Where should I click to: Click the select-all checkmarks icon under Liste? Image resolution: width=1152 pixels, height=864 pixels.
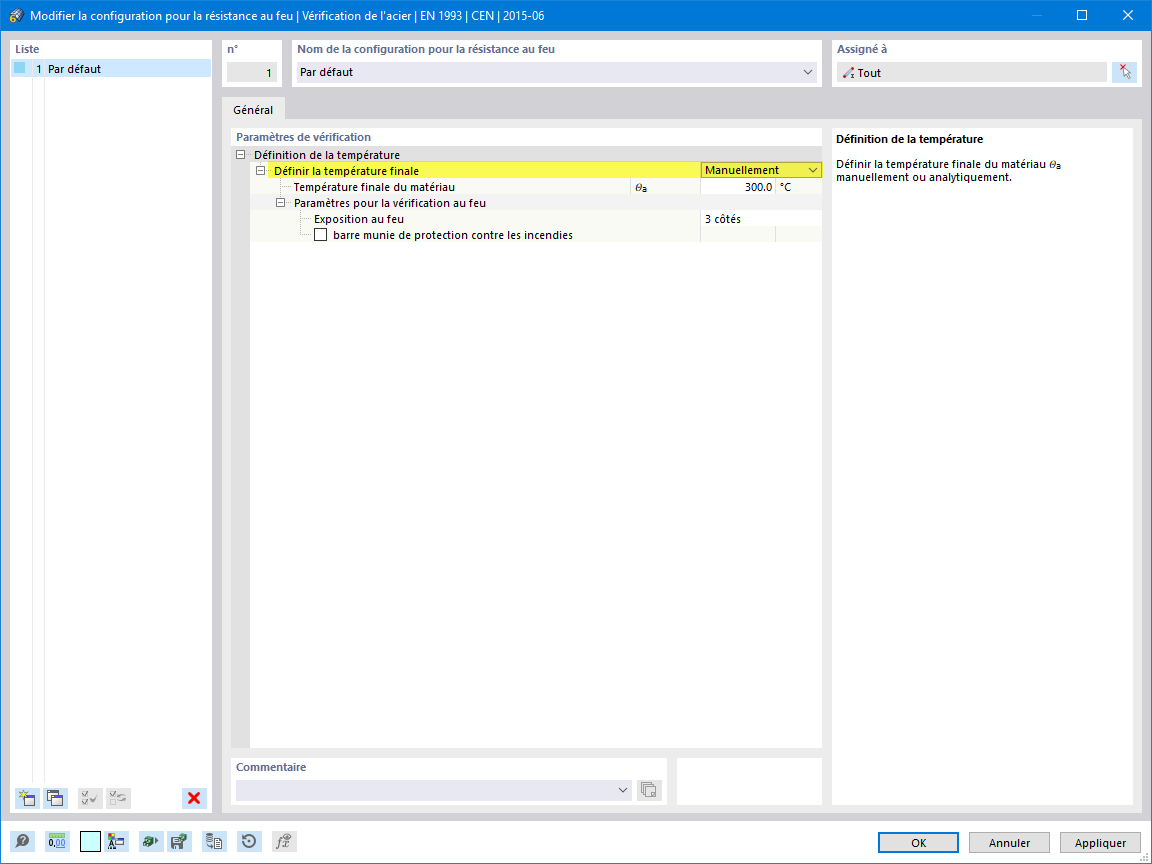pos(90,798)
